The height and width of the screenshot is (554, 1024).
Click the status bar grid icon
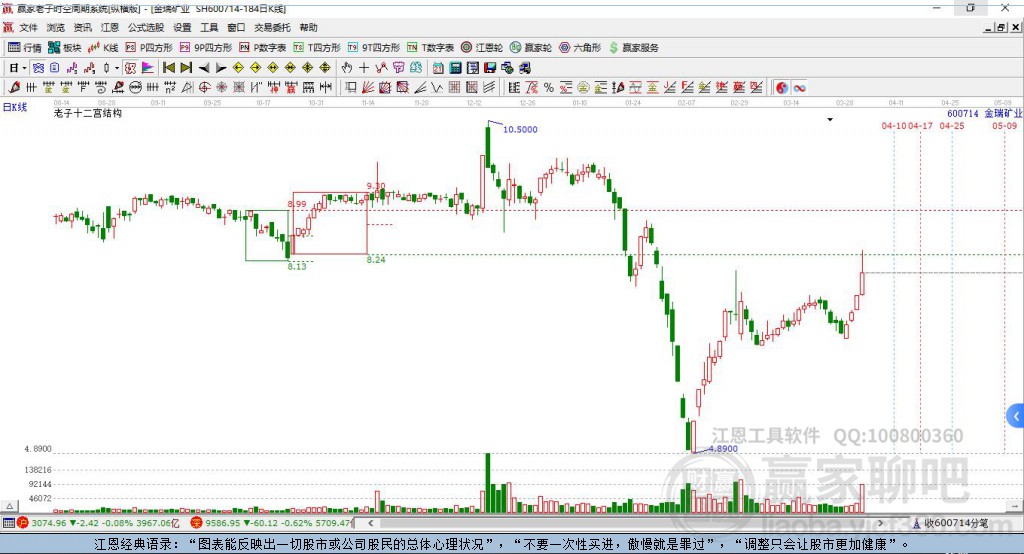point(8,523)
